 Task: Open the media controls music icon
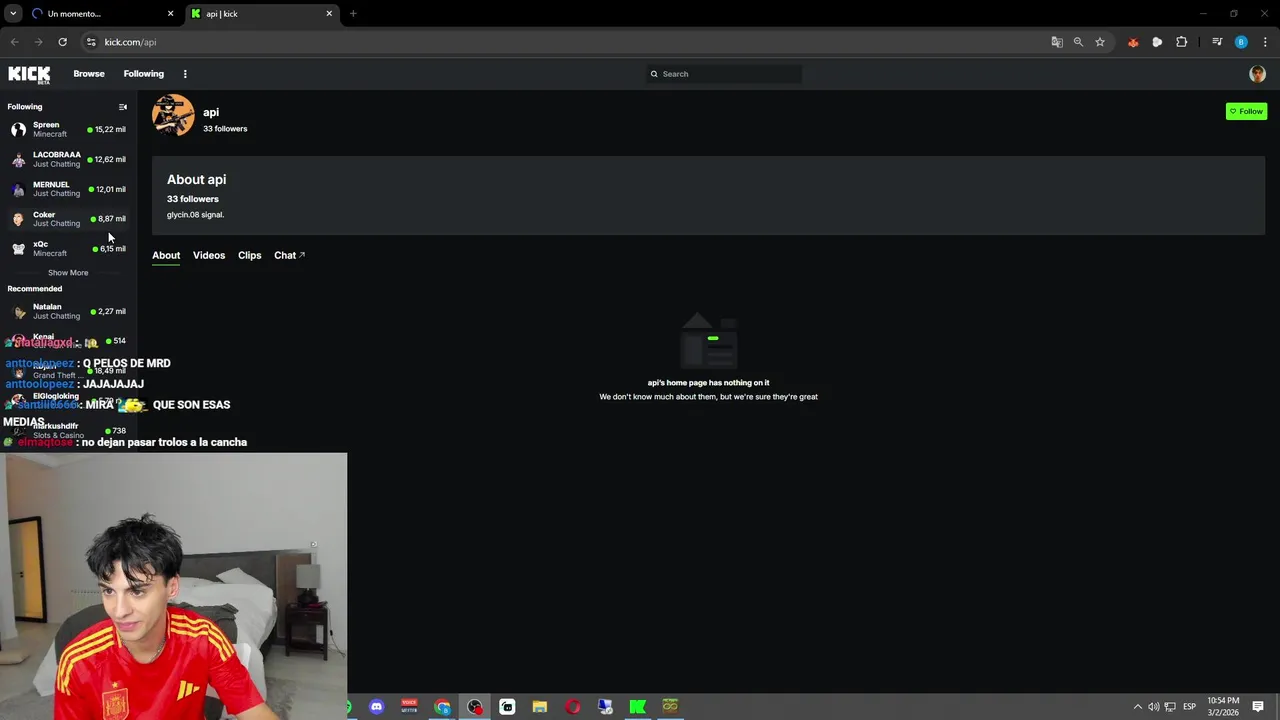[x=1217, y=42]
